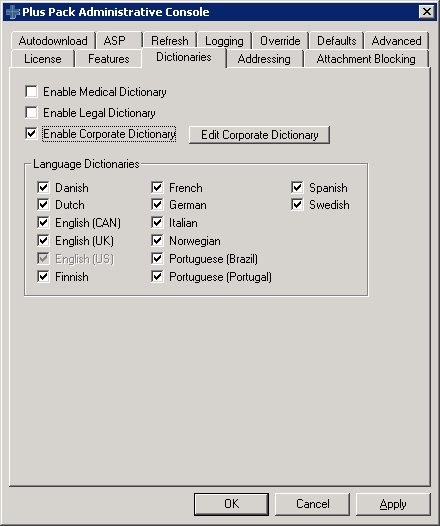440x526 pixels.
Task: Open the Defaults tab
Action: click(x=336, y=41)
